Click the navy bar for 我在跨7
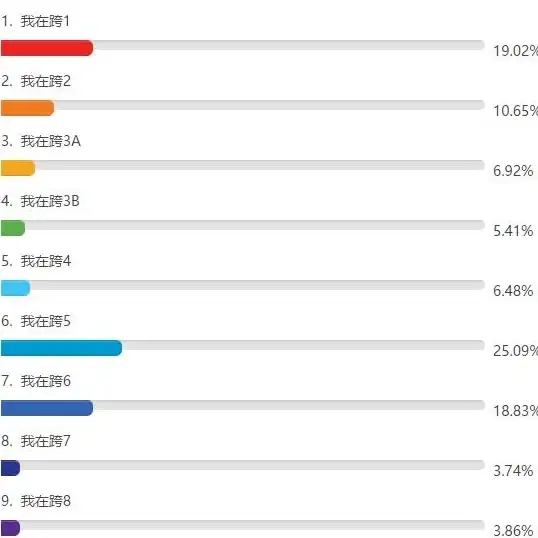Image resolution: width=538 pixels, height=538 pixels. coord(11,468)
